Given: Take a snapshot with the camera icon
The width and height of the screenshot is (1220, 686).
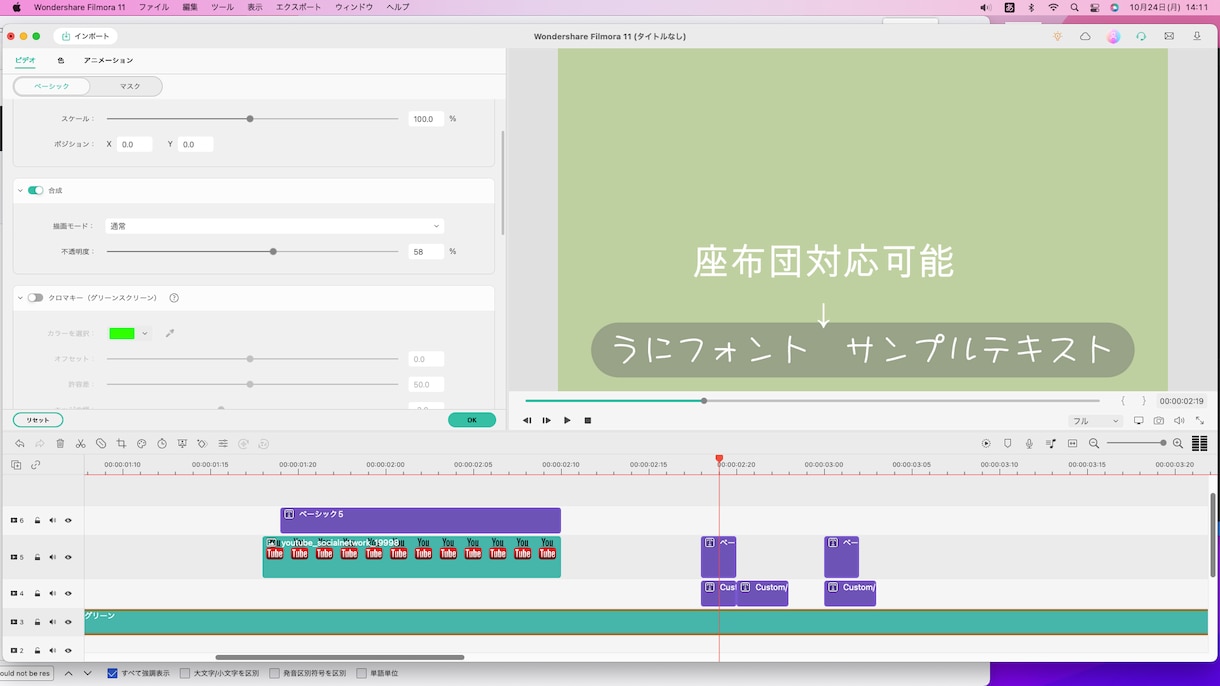Looking at the screenshot, I should pos(1159,421).
